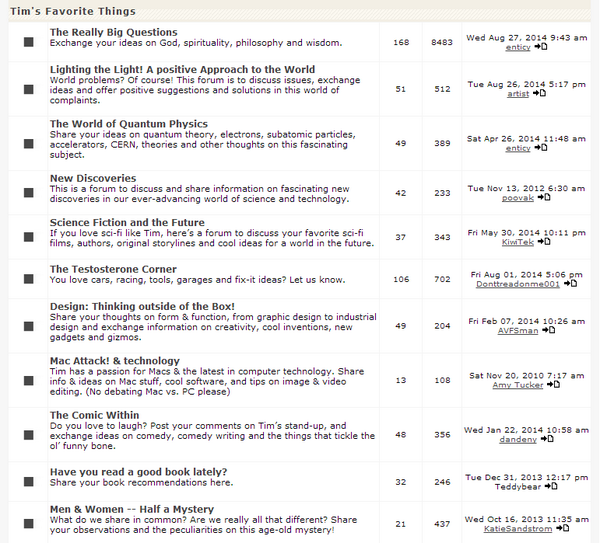The height and width of the screenshot is (543, 600).
Task: Open Mac Attack! & technology forum
Action: (115, 360)
